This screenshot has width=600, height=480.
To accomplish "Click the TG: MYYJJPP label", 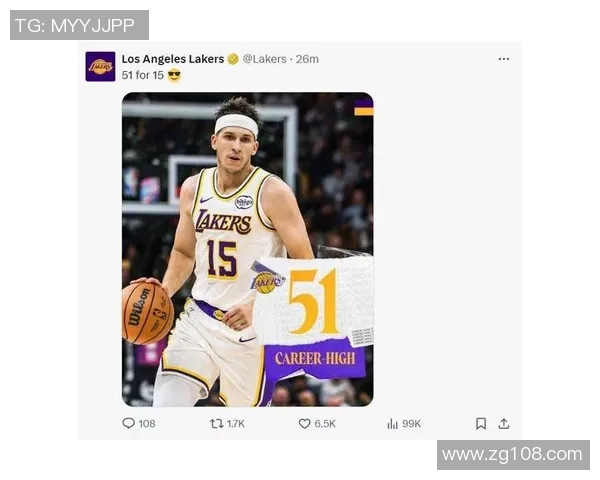I will pos(79,25).
